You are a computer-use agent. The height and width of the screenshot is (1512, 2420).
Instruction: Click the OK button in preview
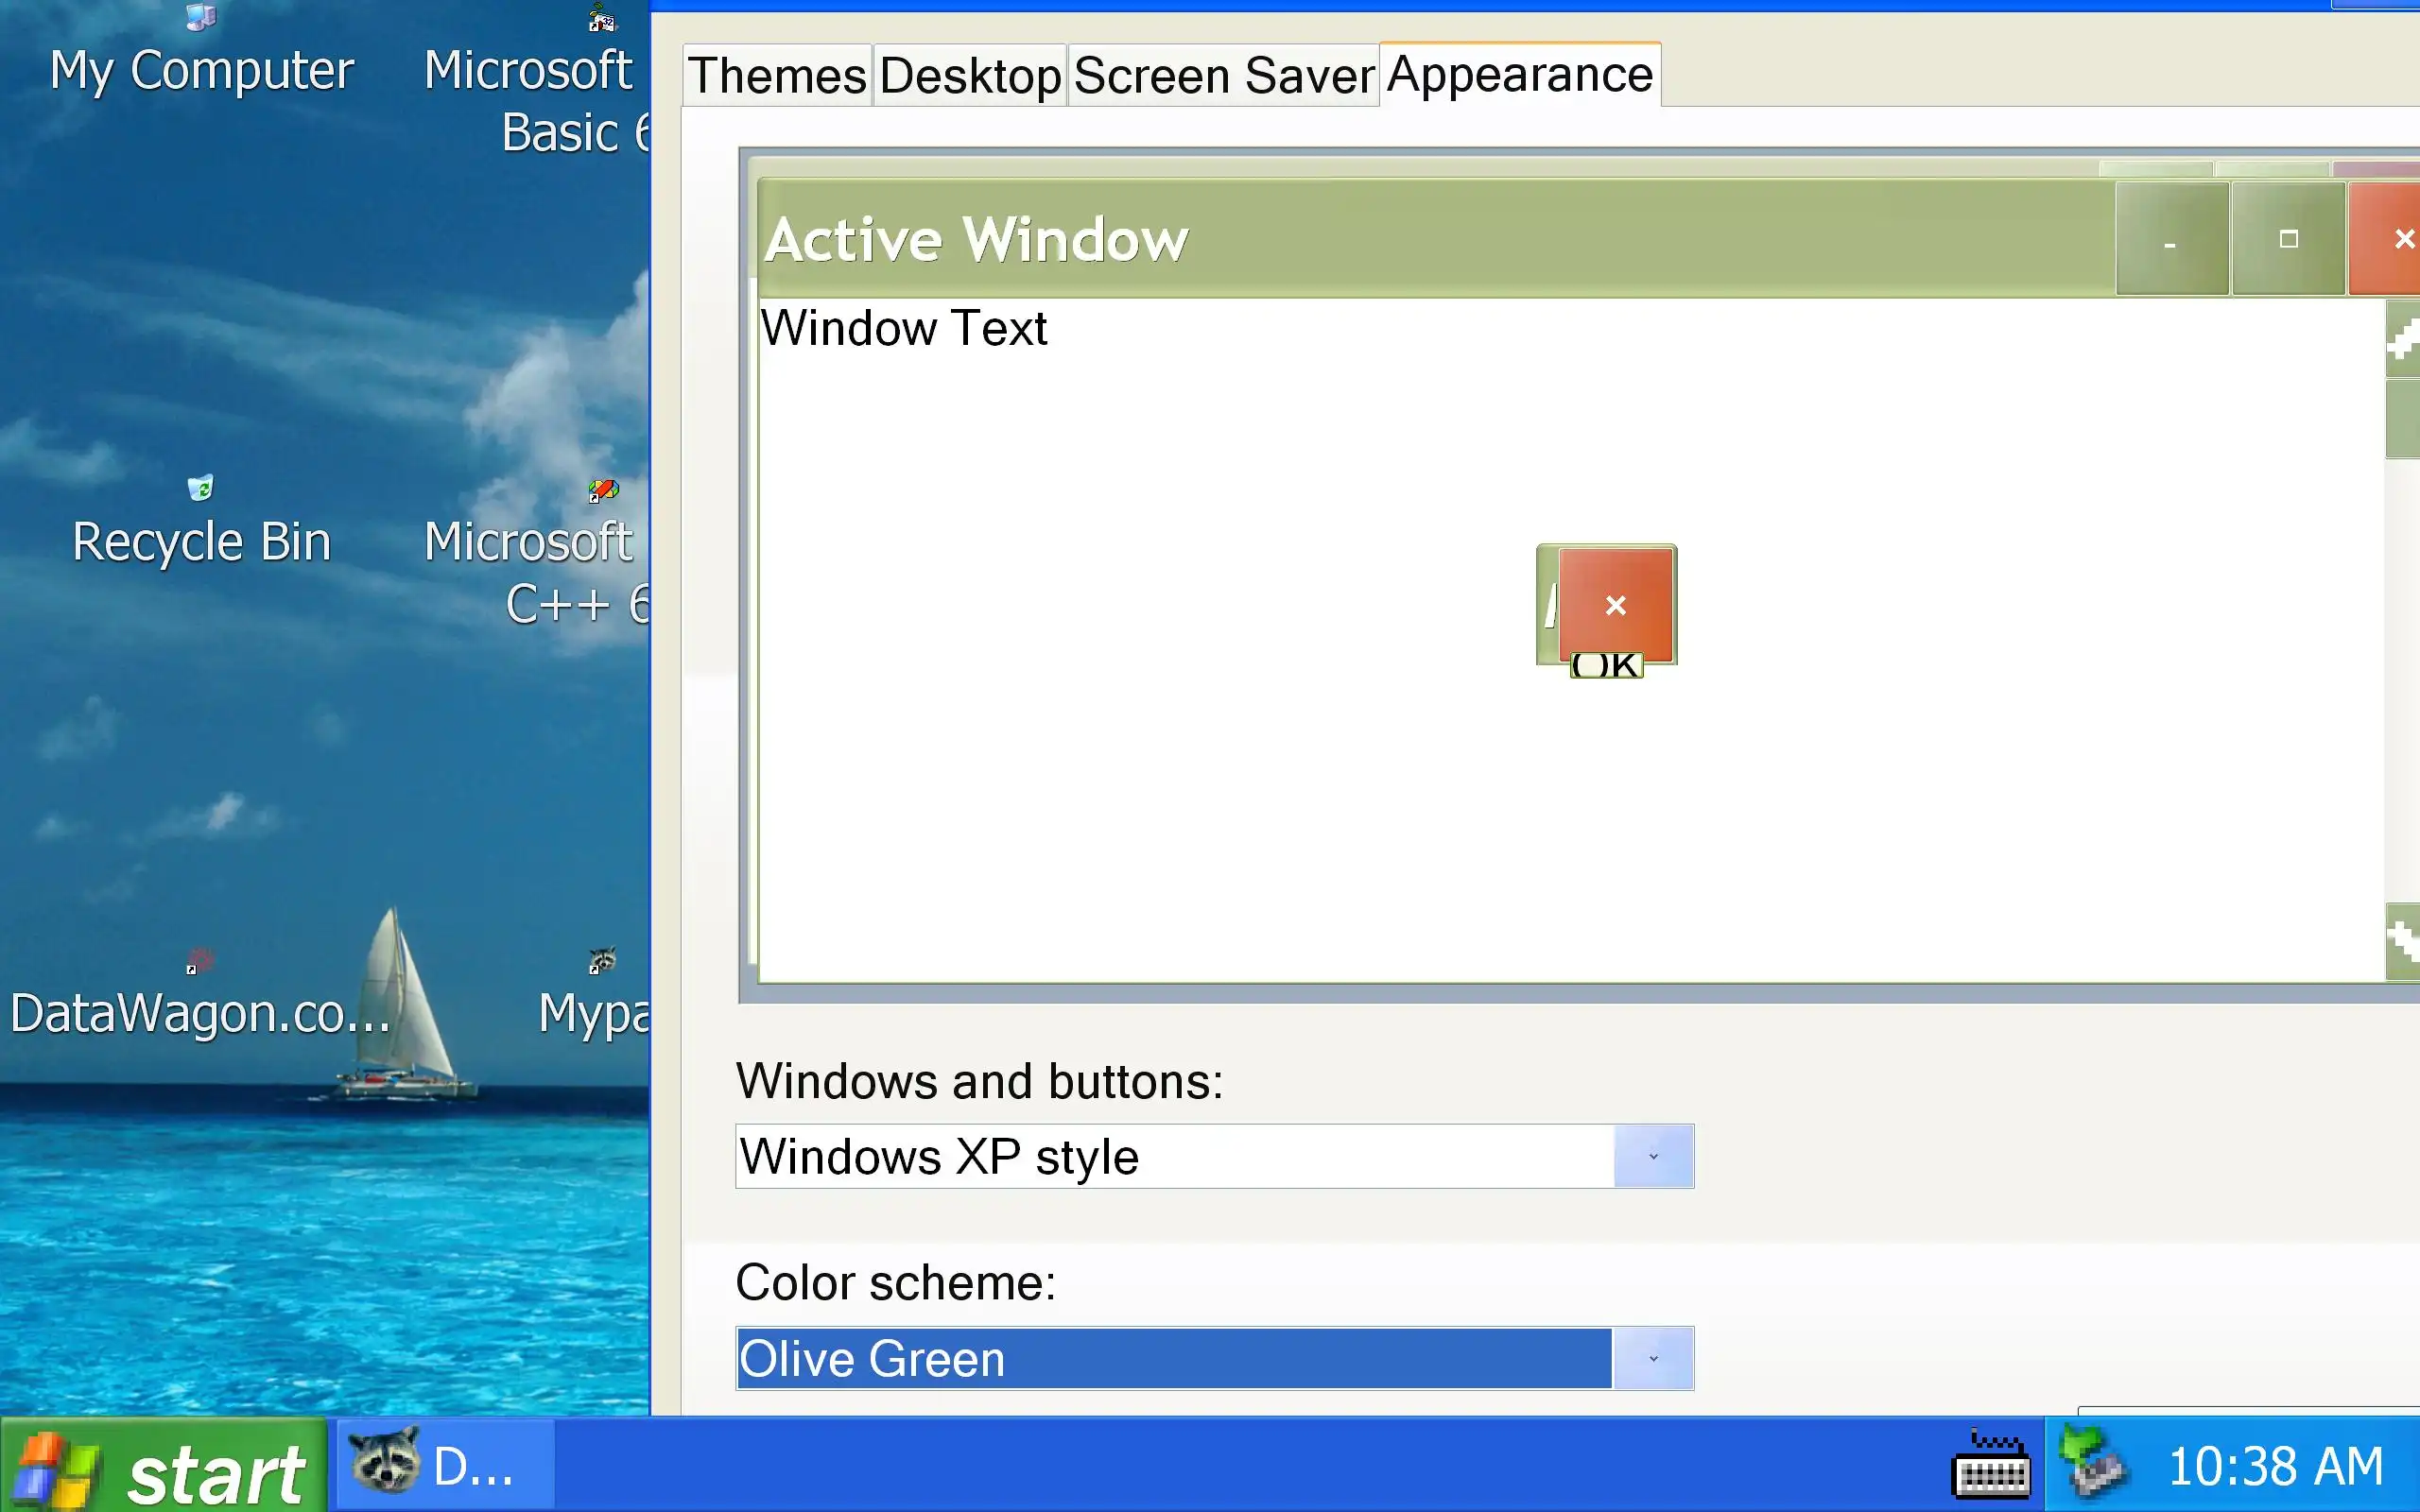click(1606, 666)
